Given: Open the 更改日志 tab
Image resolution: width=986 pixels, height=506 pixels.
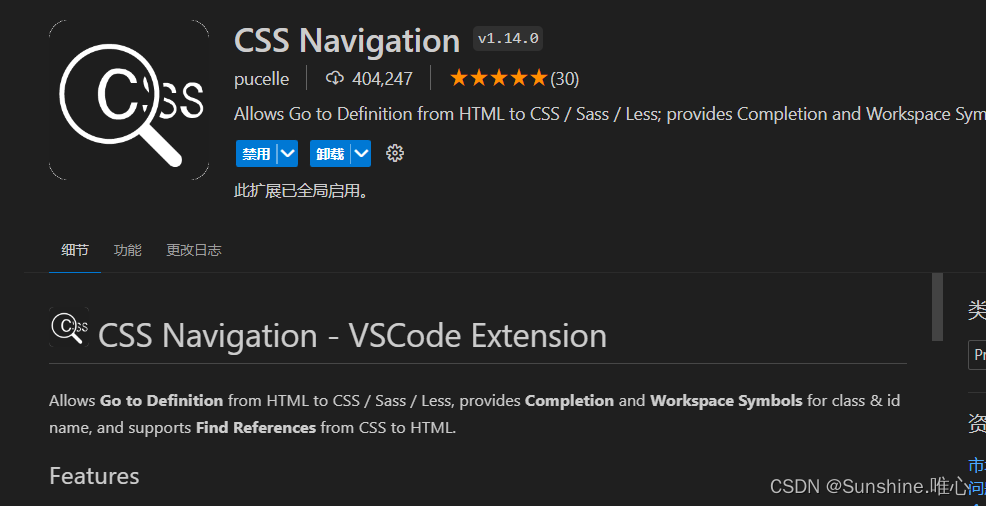Looking at the screenshot, I should [x=194, y=250].
